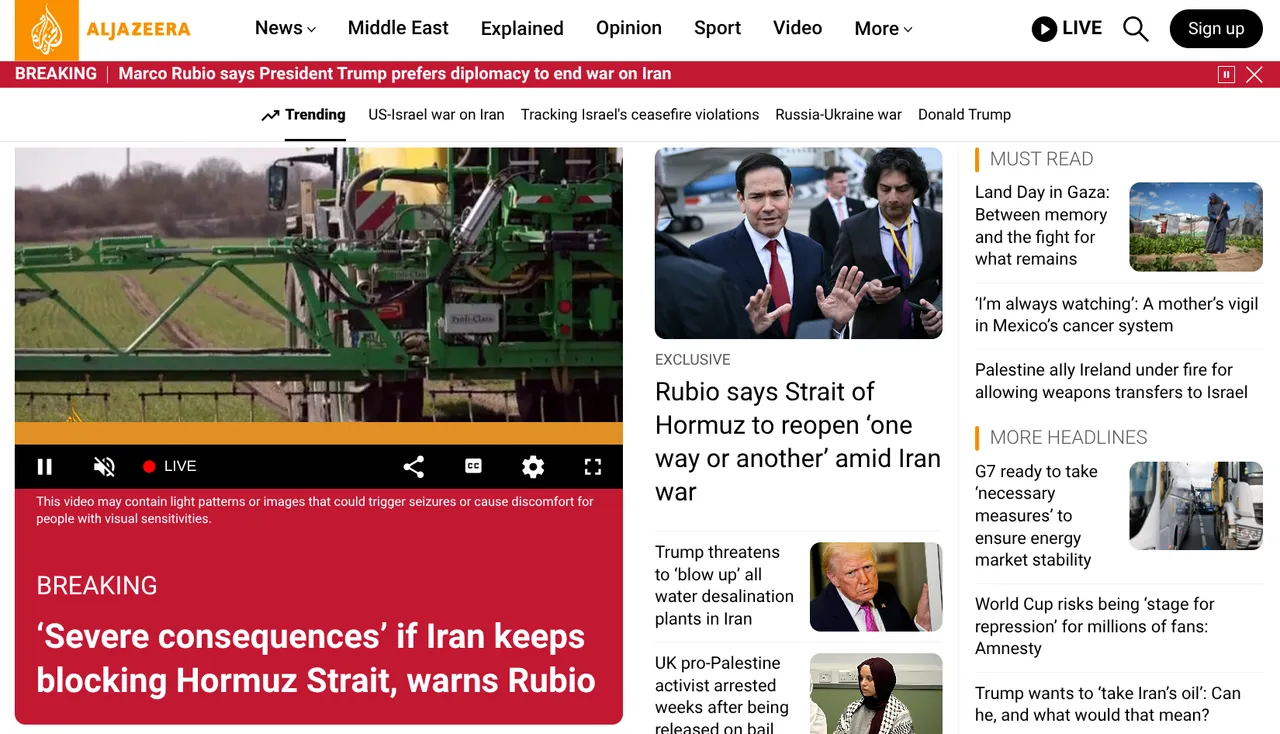The height and width of the screenshot is (734, 1280).
Task: Open the Sign up page
Action: [1216, 29]
